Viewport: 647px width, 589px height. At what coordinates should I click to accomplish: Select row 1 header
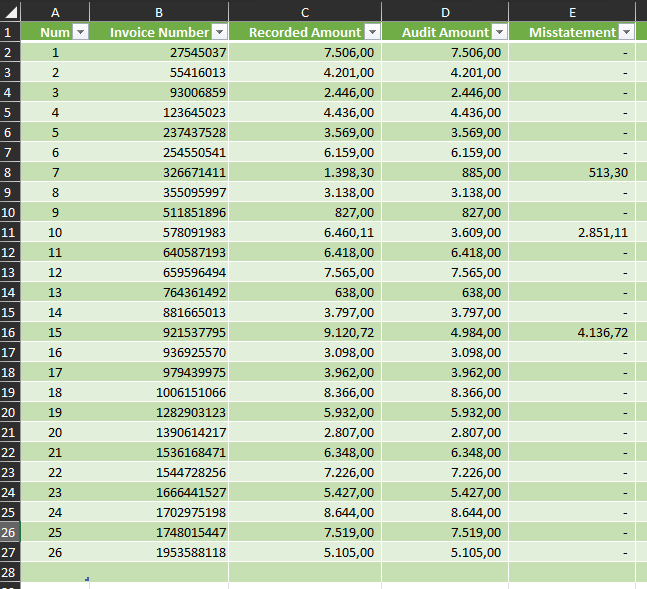(10, 32)
